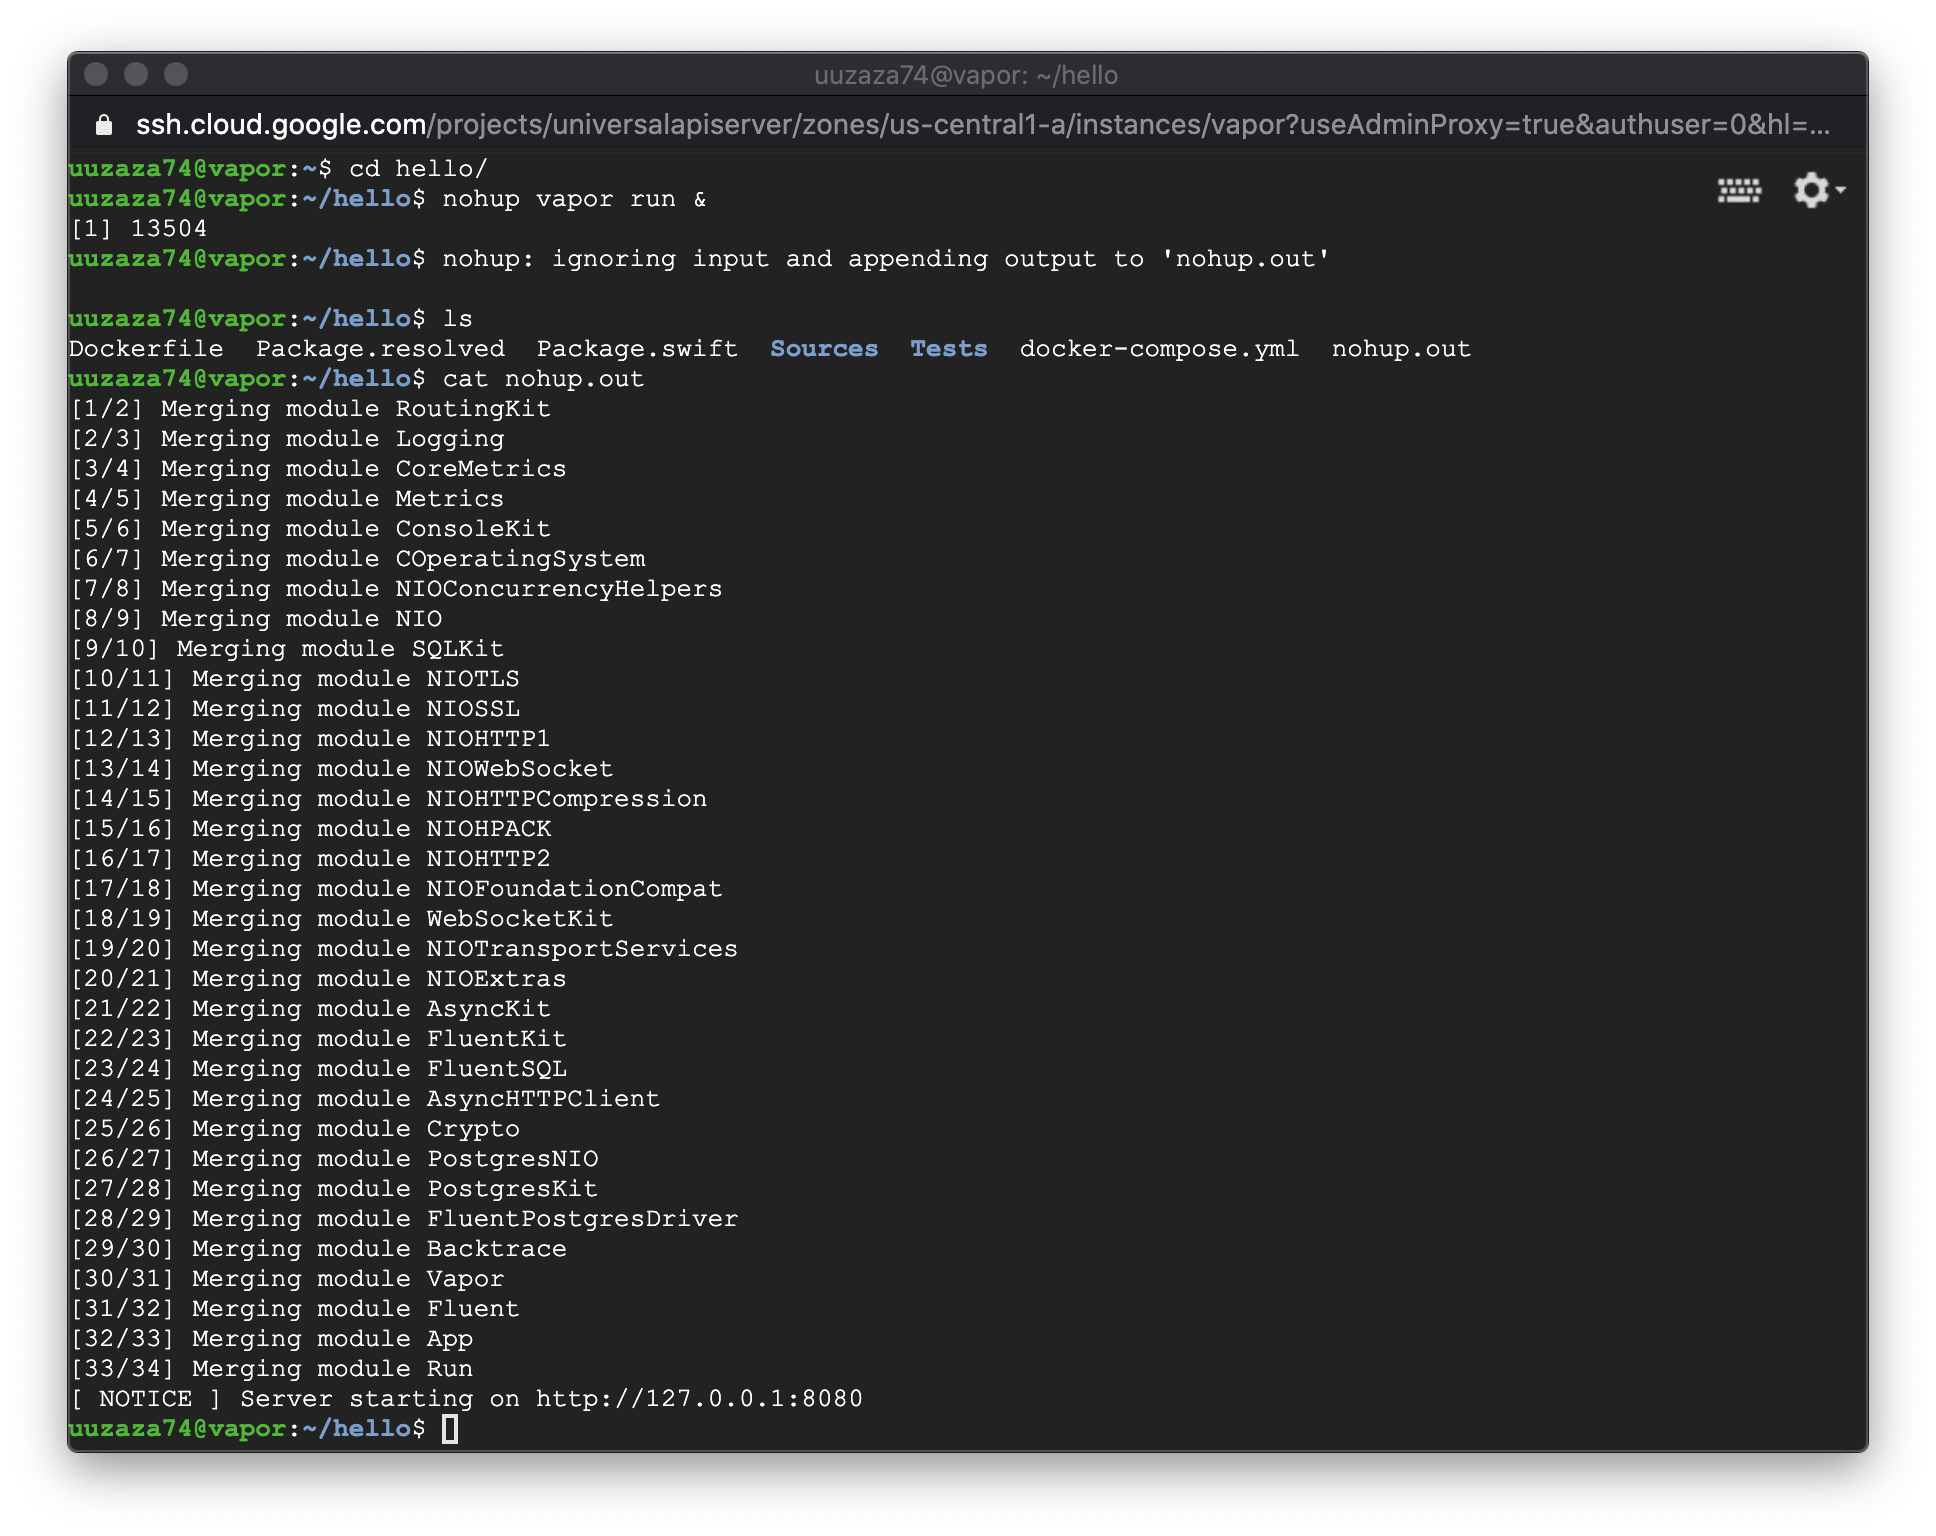
Task: Click the lock icon beside the URL
Action: point(104,125)
